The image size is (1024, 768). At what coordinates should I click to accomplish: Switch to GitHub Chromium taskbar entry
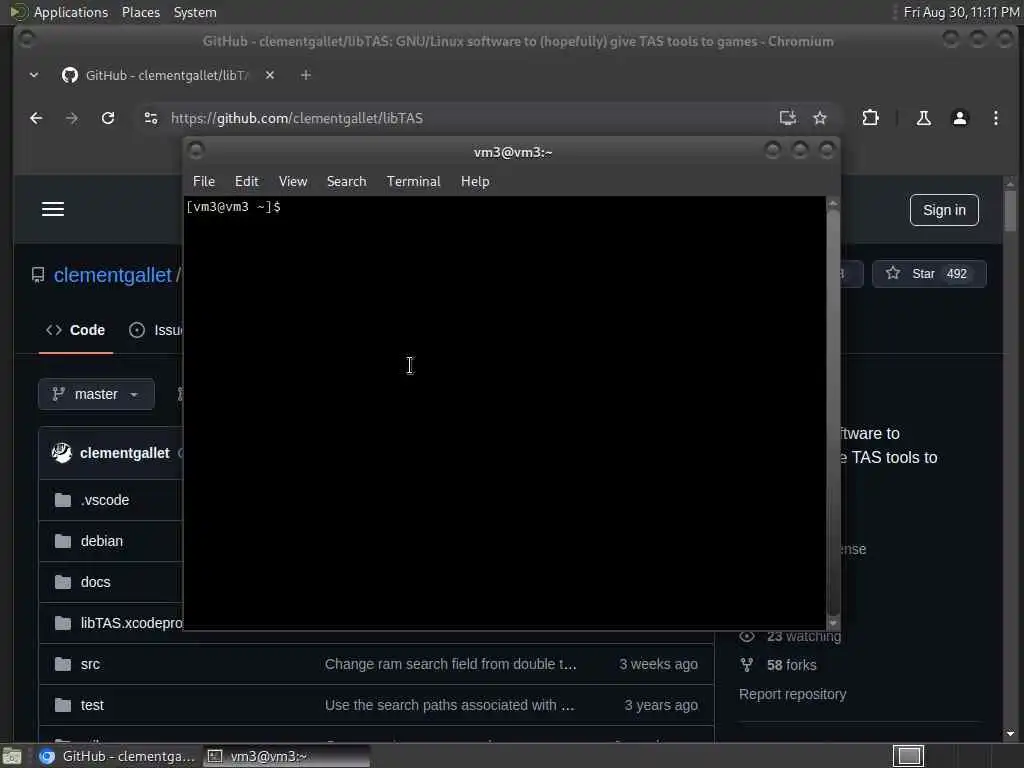(118, 756)
